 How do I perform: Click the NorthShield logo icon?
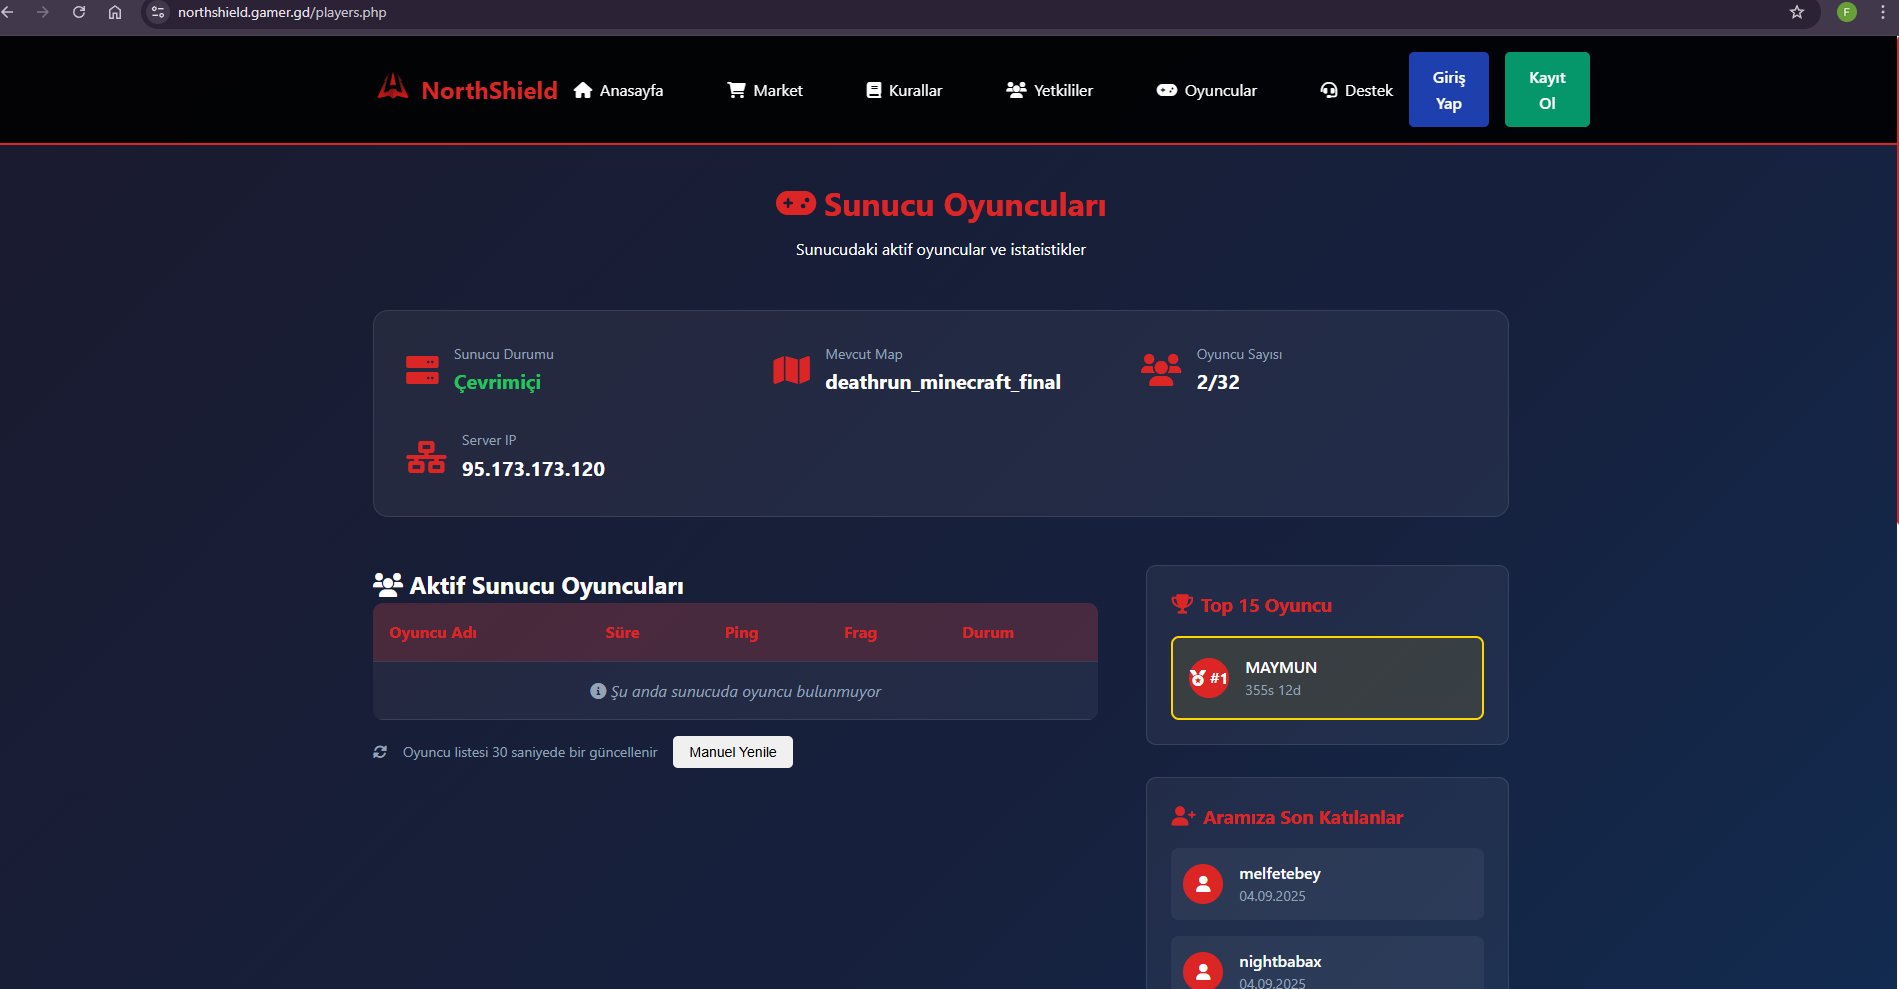(x=392, y=87)
